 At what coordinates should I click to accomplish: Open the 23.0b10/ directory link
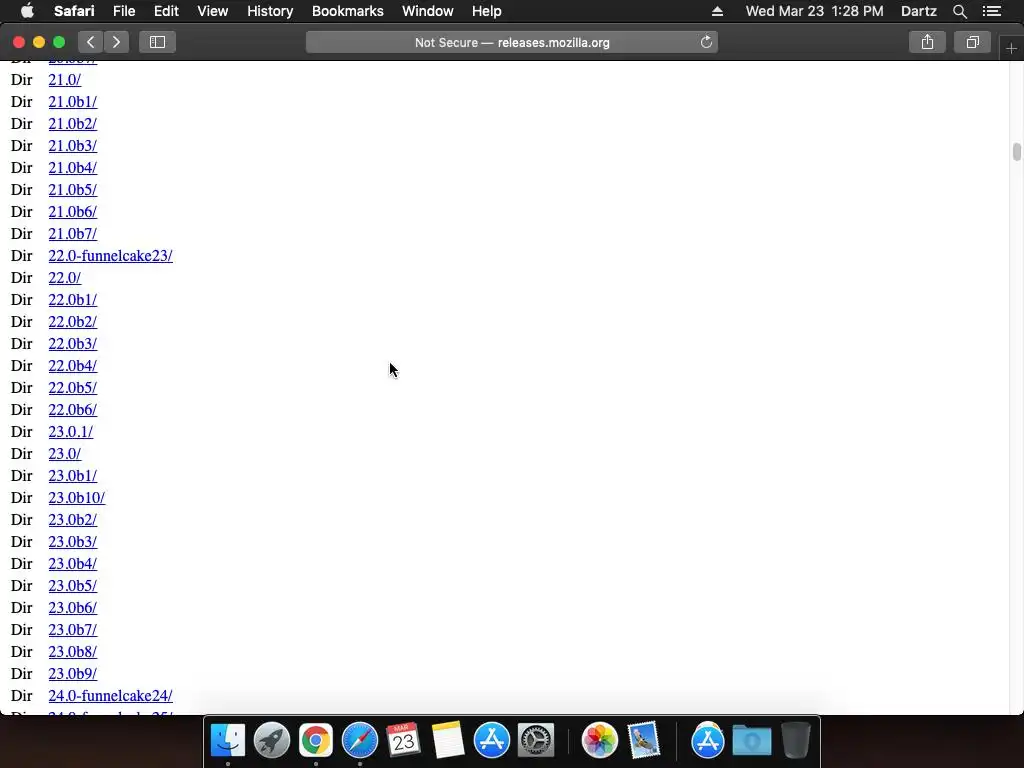[x=76, y=498]
